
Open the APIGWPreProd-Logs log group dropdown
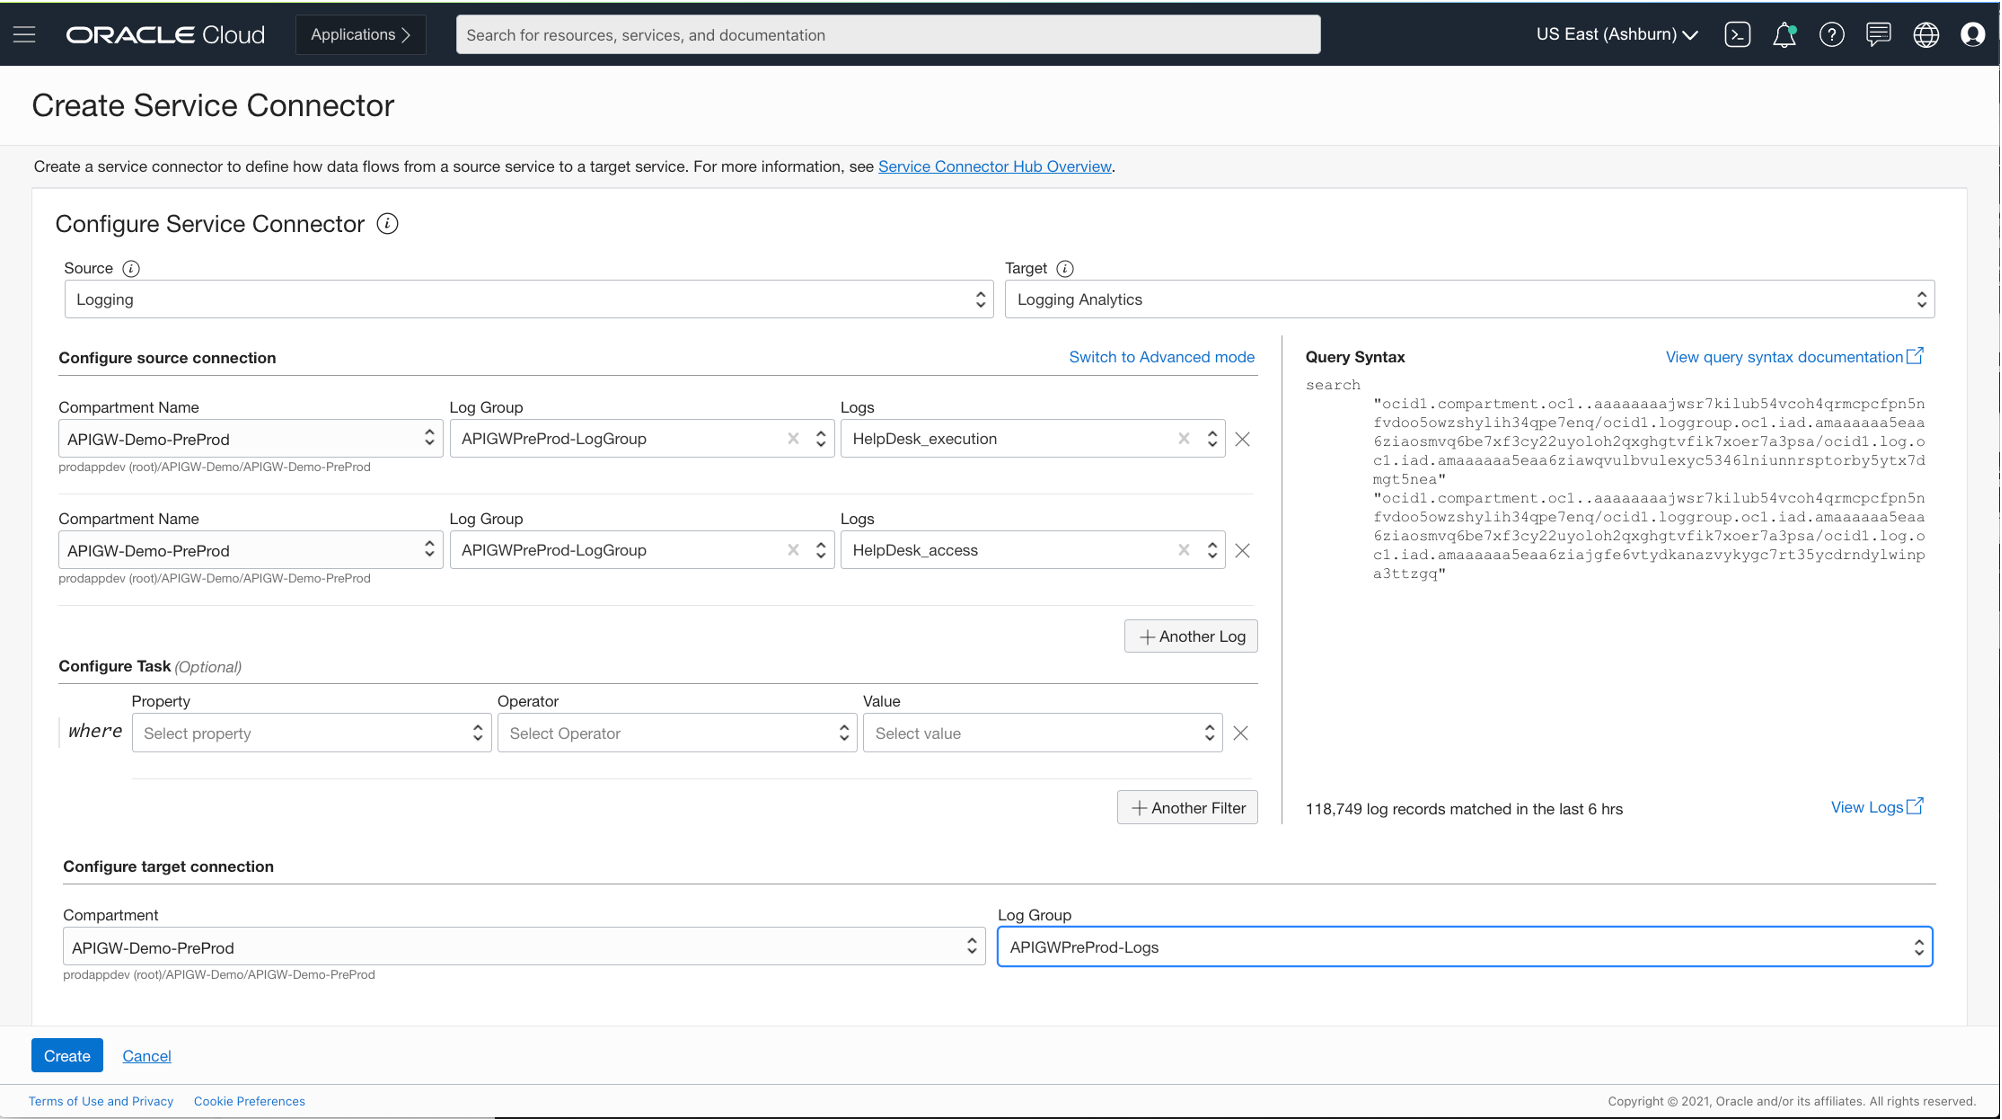[x=1465, y=946]
